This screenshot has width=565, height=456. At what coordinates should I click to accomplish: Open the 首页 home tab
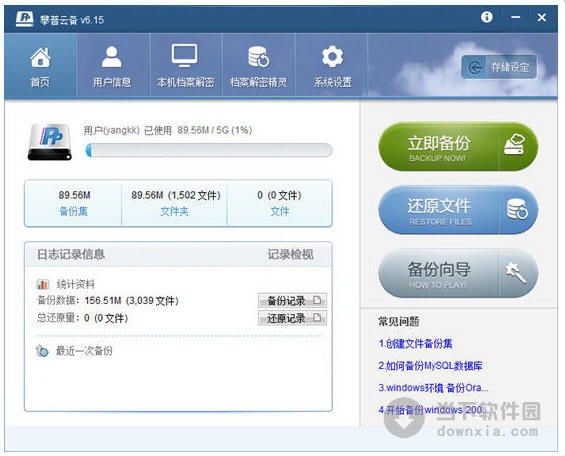click(40, 65)
